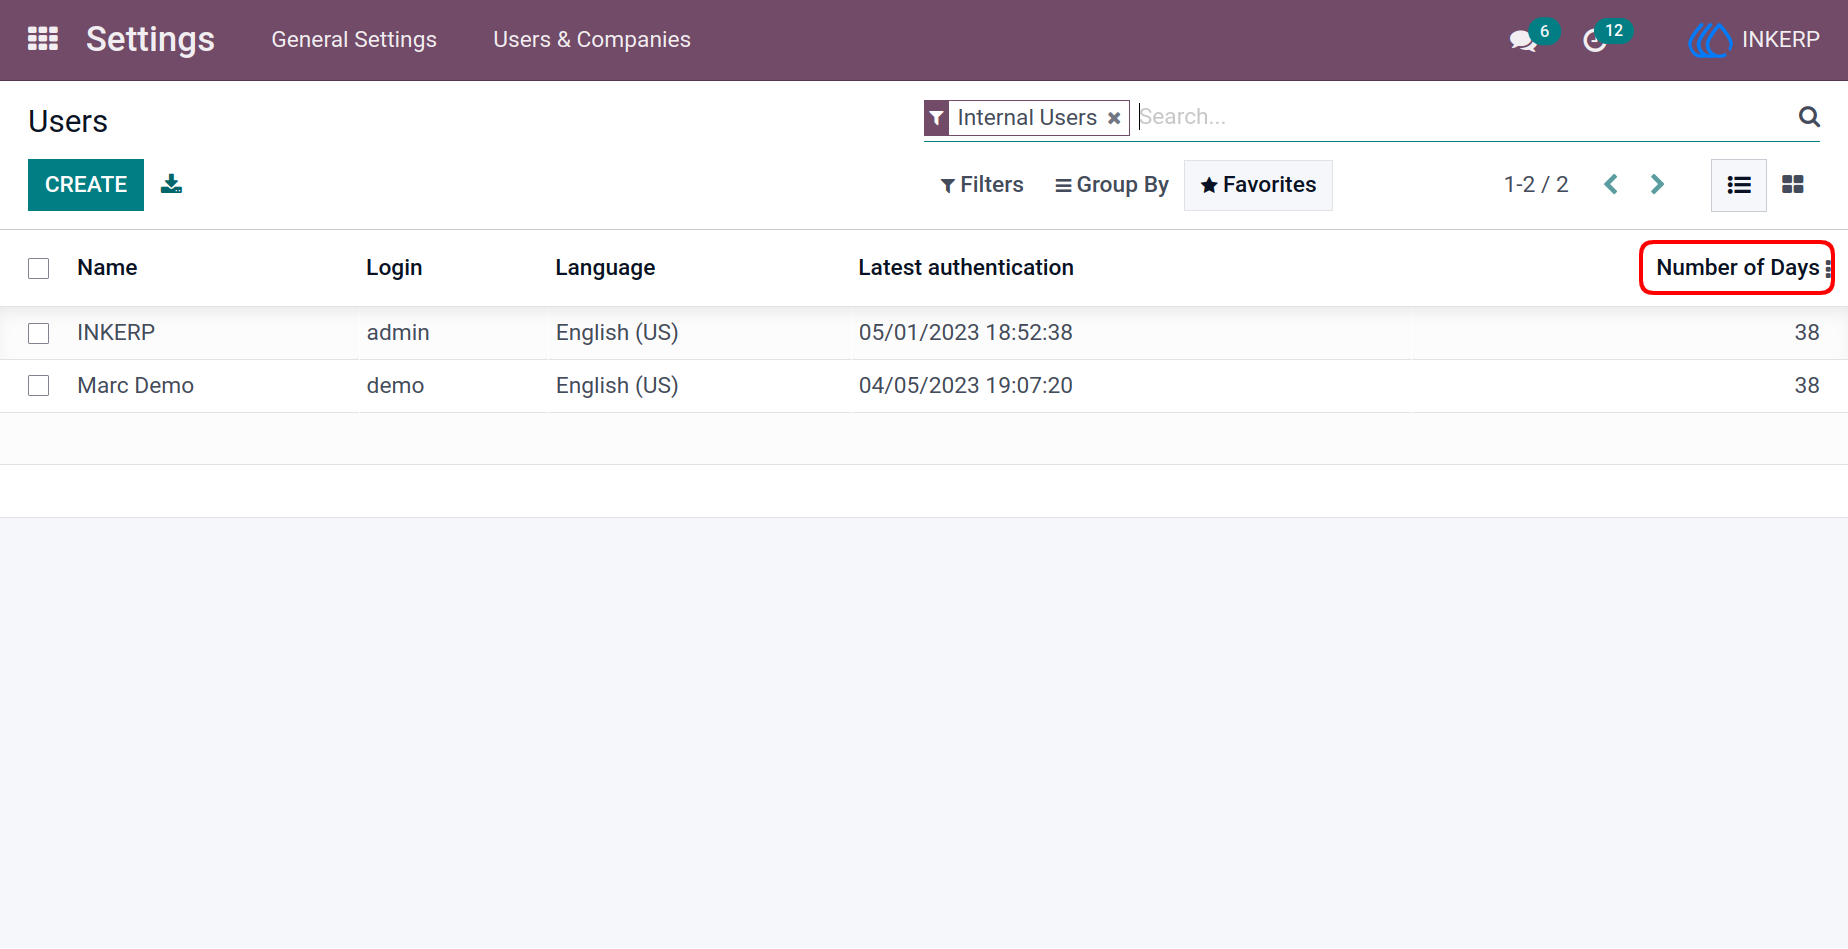Click the 05/01/2023 18:52:38 authentication cell
1848x949 pixels.
[966, 333]
